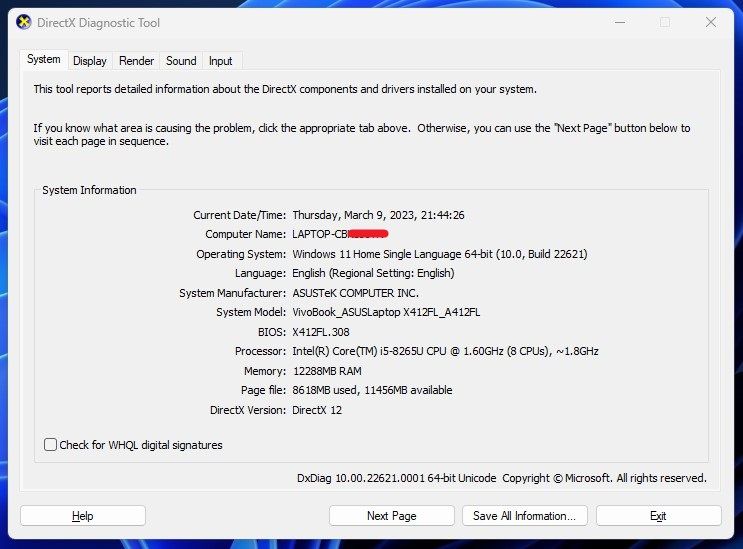
Task: Click the Operating System label
Action: coord(241,254)
